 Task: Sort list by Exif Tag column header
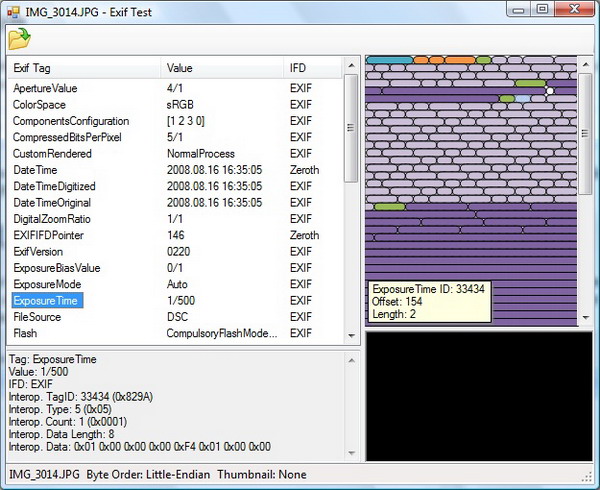[x=83, y=68]
